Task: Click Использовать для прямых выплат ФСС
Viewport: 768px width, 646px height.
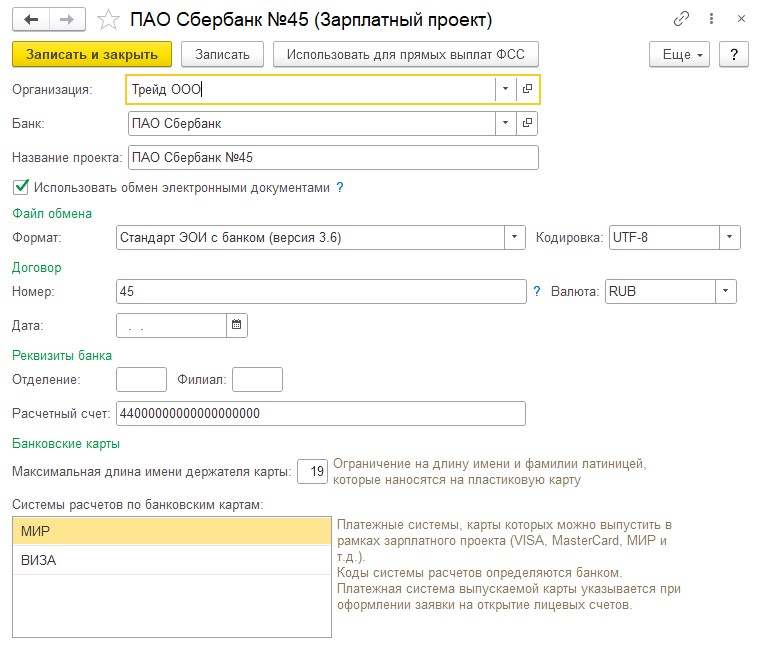Action: pyautogui.click(x=406, y=54)
